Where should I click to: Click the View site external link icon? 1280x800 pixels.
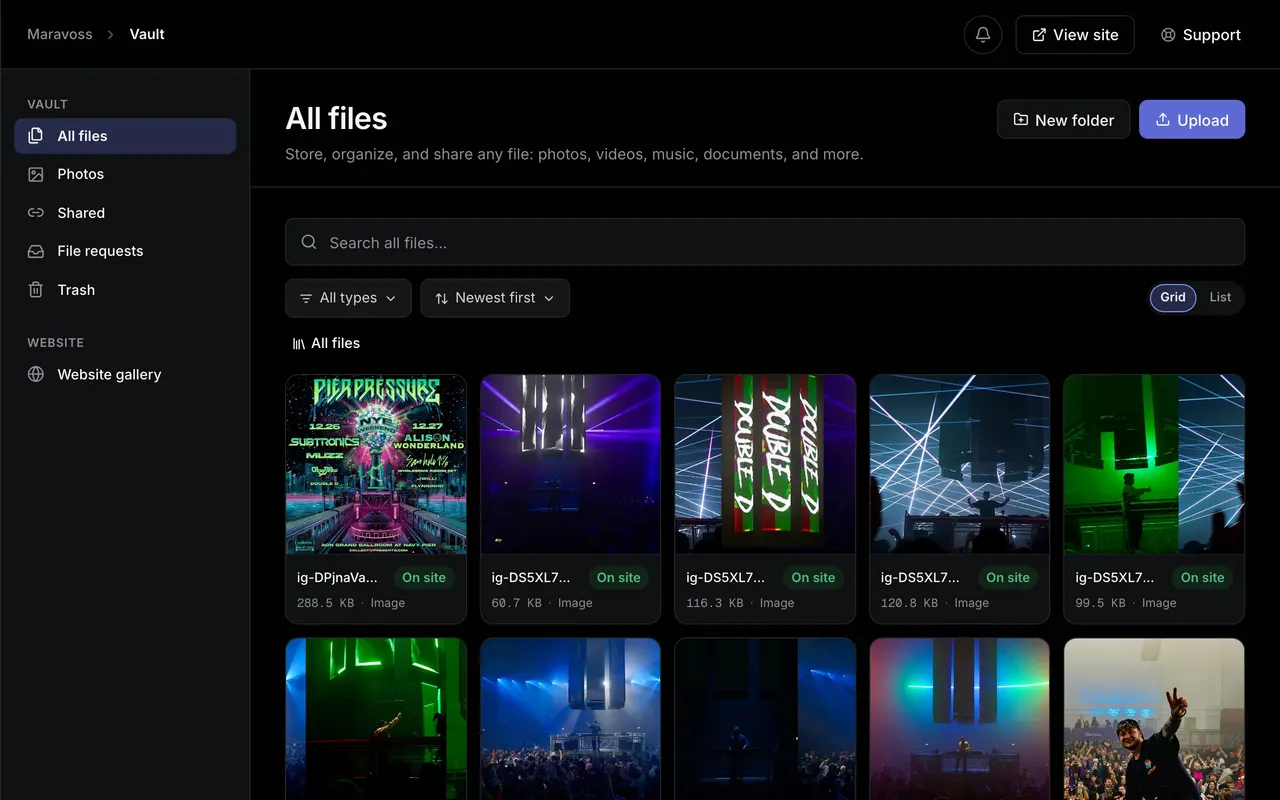pos(1039,35)
